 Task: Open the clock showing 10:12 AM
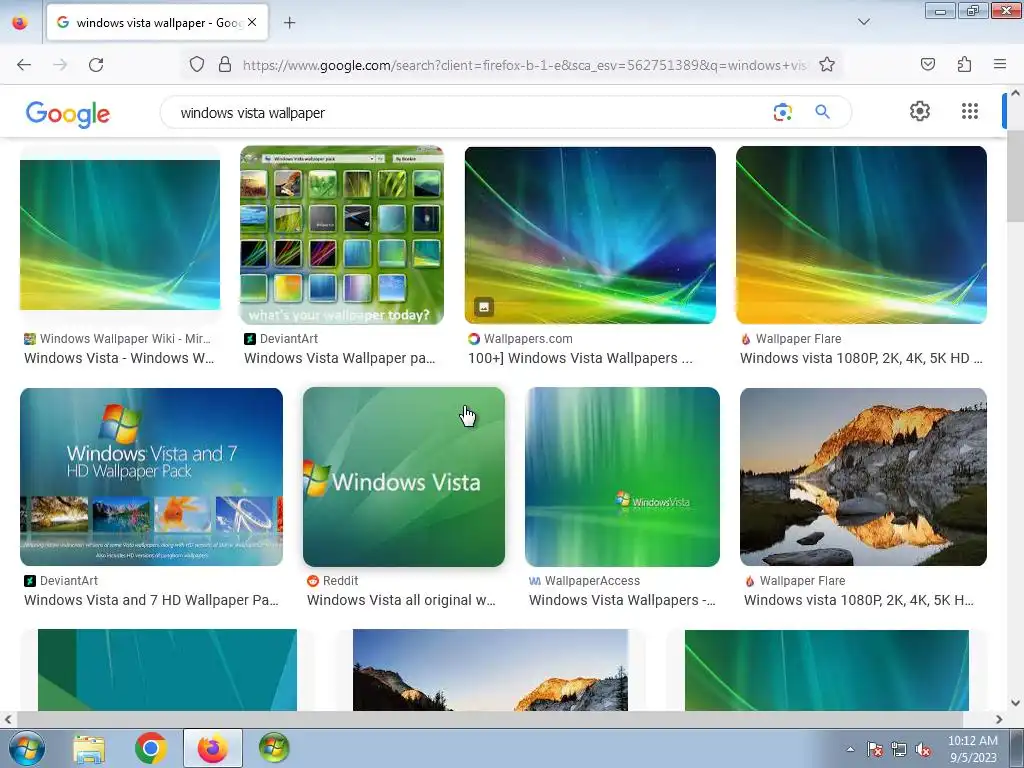pos(973,749)
